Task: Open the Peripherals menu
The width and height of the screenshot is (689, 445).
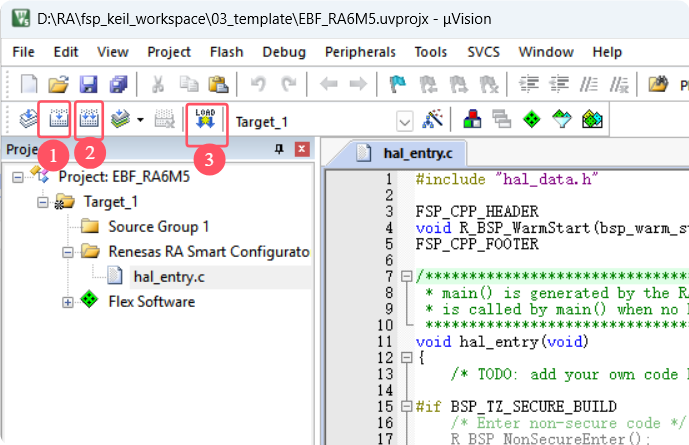Action: pos(360,52)
